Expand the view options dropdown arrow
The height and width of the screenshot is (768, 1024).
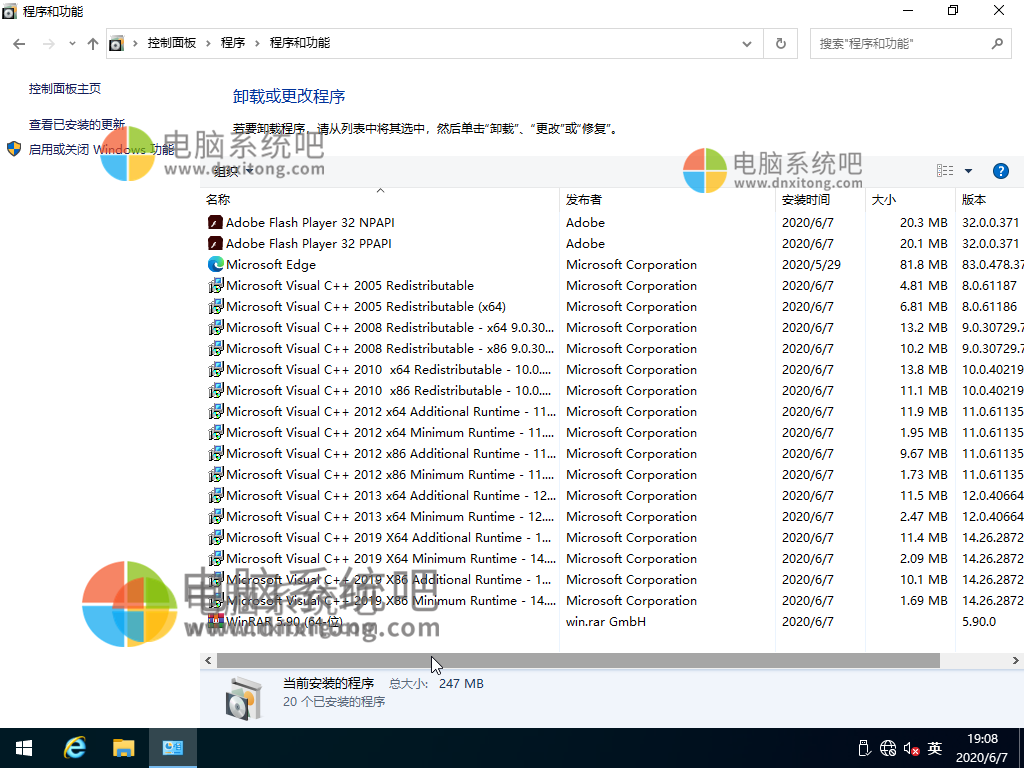coord(966,170)
